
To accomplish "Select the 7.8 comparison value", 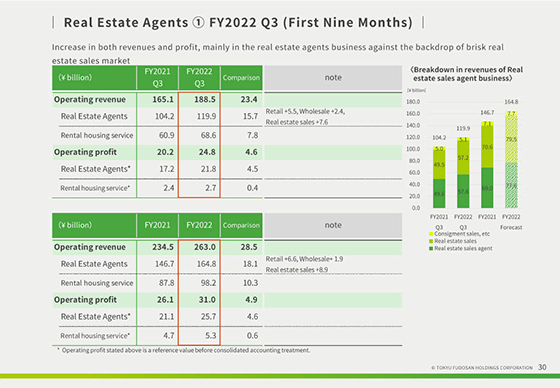I will (252, 135).
